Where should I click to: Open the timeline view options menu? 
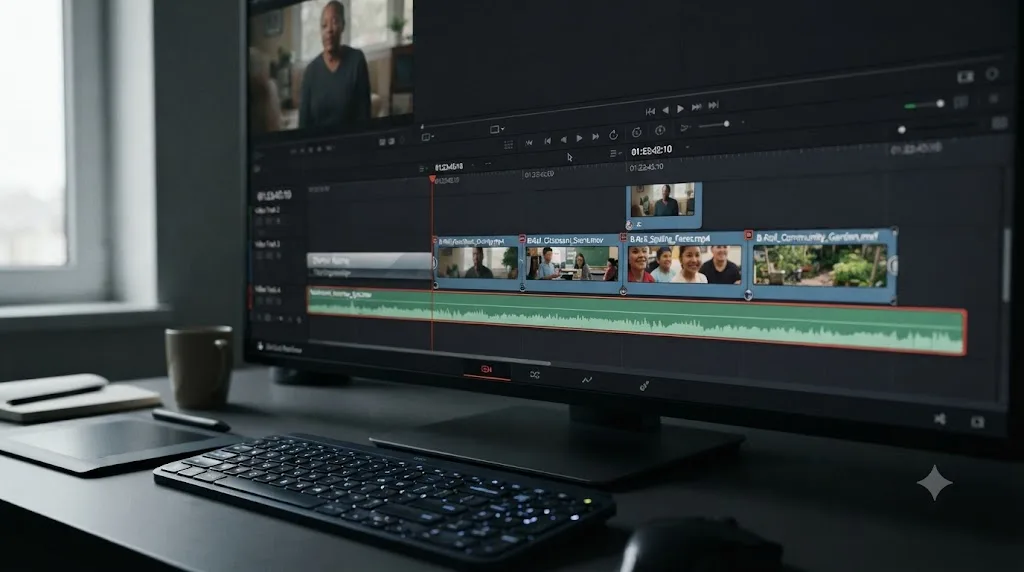click(x=615, y=153)
